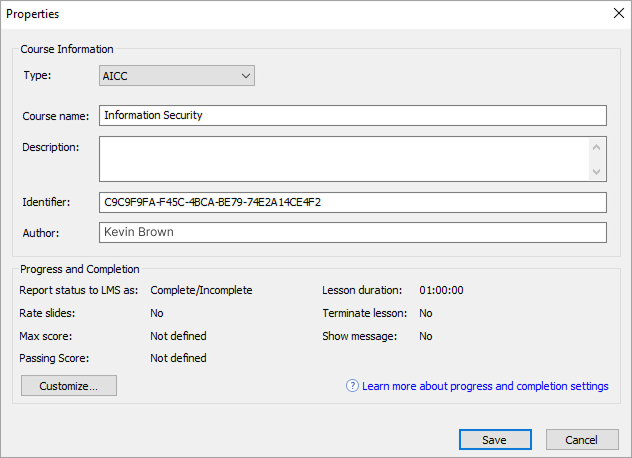
Task: Click the Passing Score Not defined value
Action: pos(178,358)
